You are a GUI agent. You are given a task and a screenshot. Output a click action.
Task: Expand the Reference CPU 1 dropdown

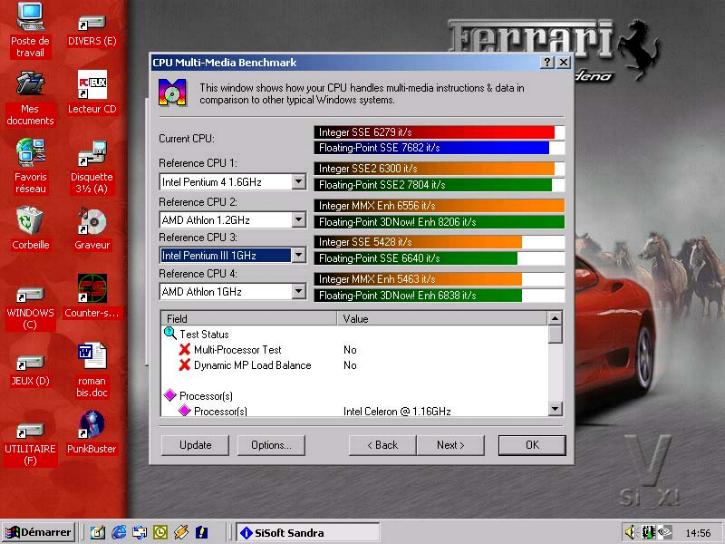pyautogui.click(x=298, y=182)
